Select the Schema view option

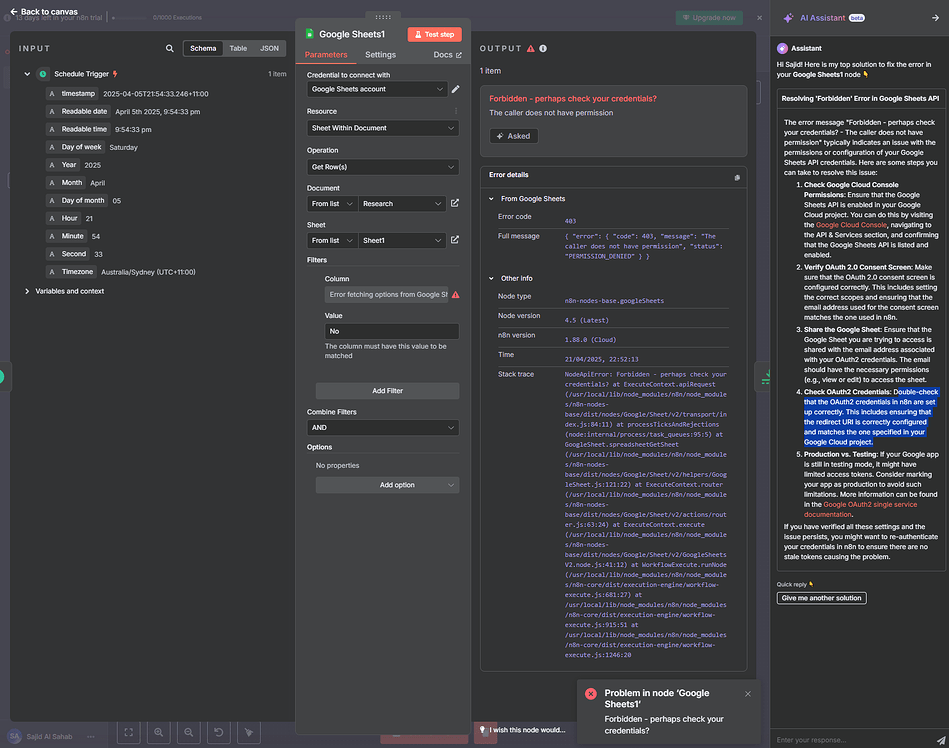point(203,48)
